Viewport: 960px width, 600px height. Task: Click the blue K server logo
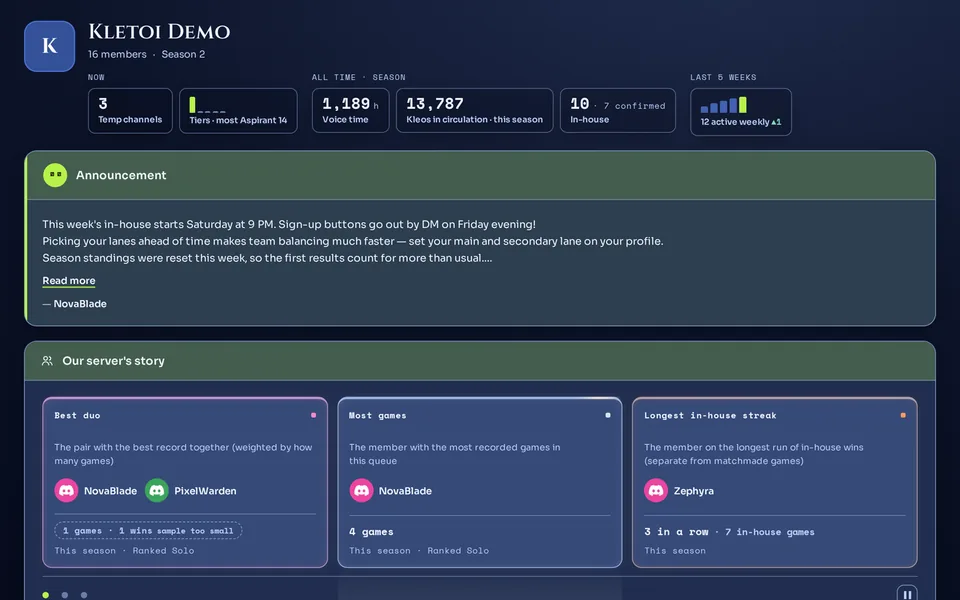tap(50, 46)
